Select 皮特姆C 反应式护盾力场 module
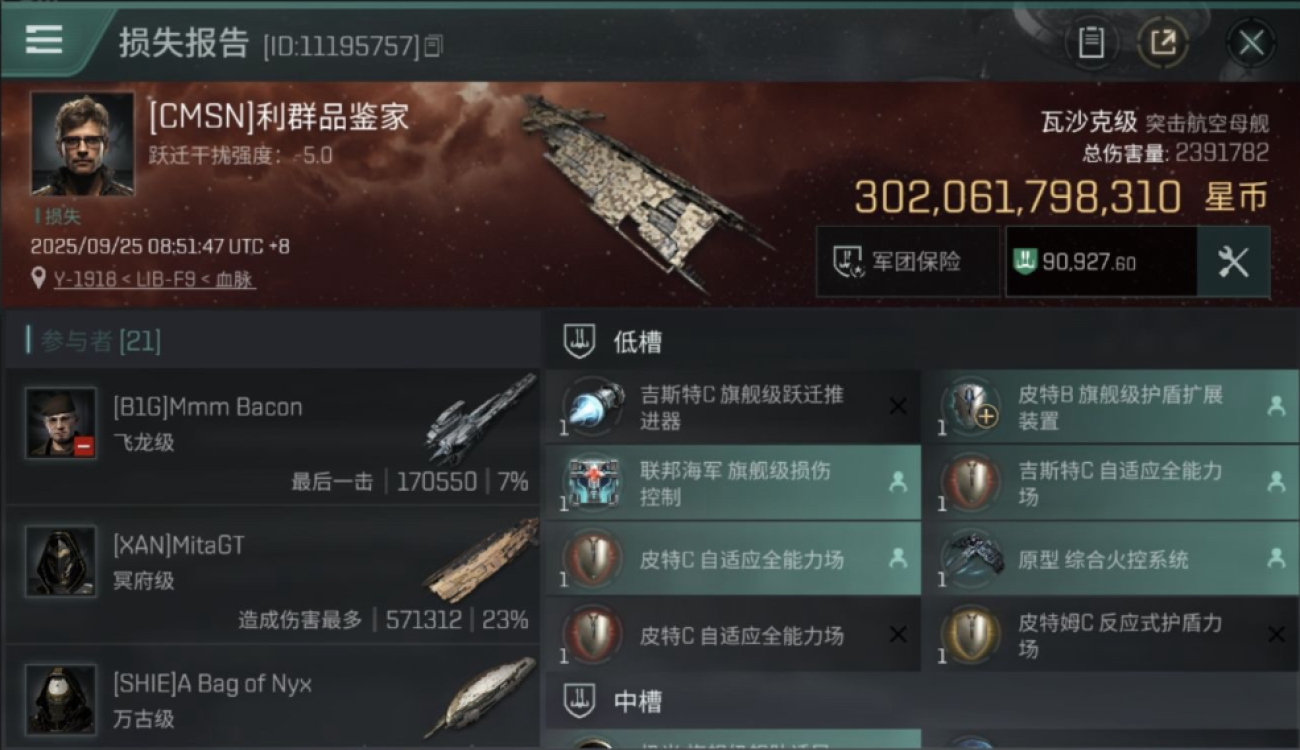1300x750 pixels. [x=1110, y=635]
